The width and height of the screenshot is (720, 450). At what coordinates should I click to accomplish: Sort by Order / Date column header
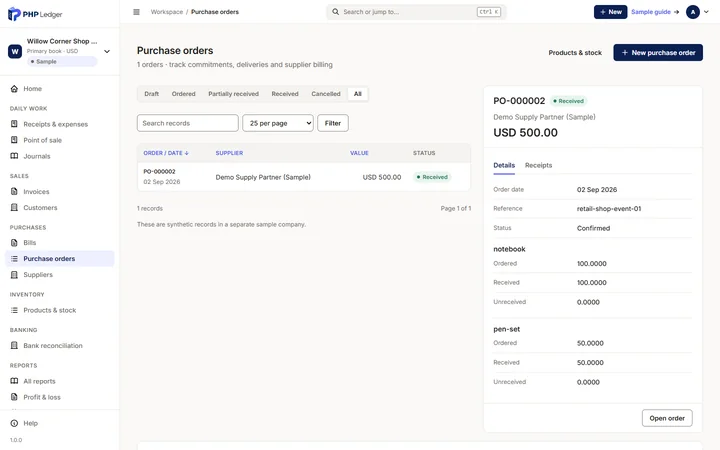166,153
